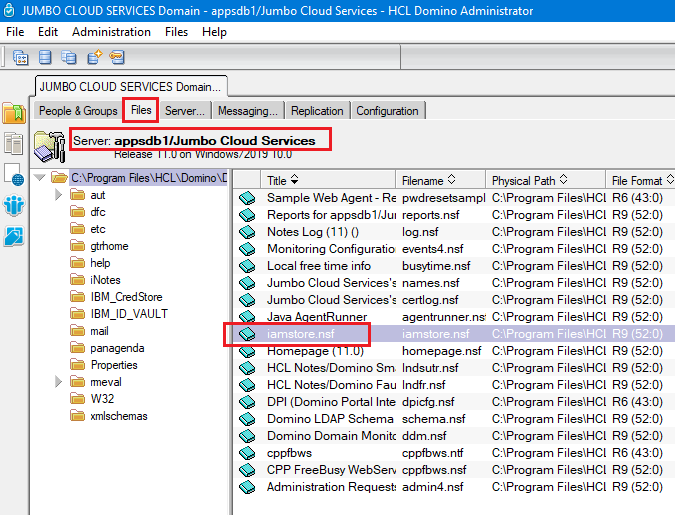This screenshot has width=675, height=515.
Task: Open the Edit menu
Action: (x=48, y=32)
